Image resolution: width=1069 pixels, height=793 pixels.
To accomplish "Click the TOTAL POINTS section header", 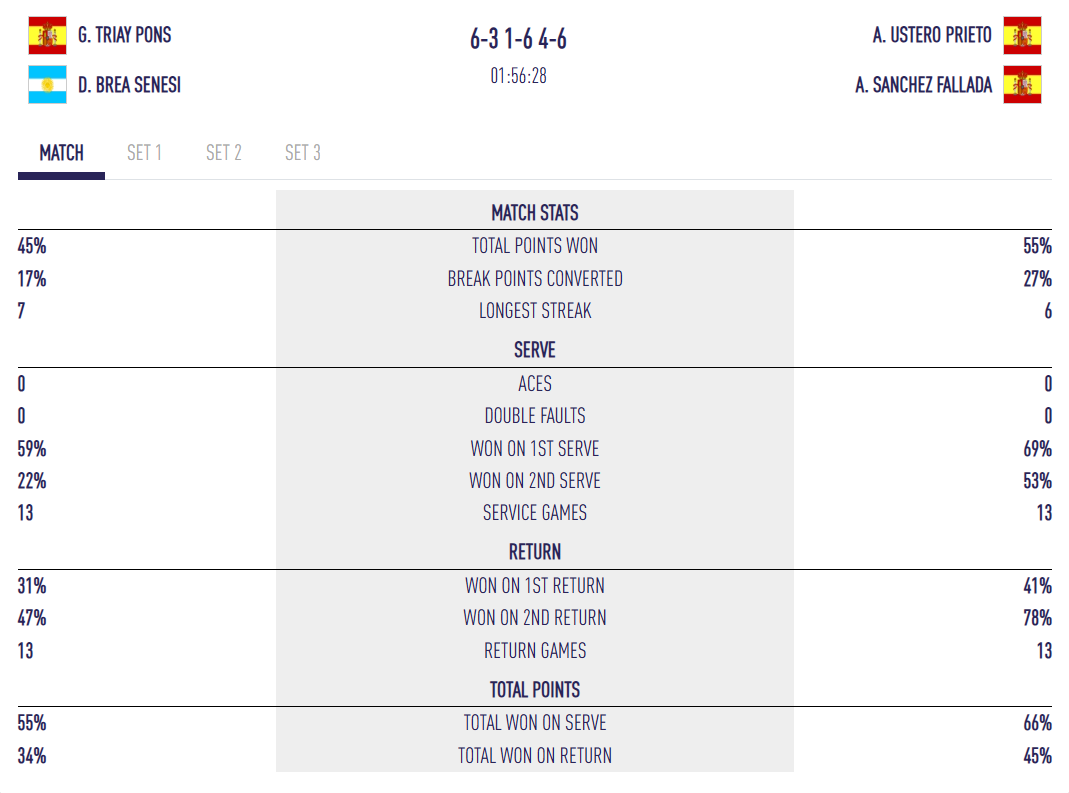I will [535, 690].
